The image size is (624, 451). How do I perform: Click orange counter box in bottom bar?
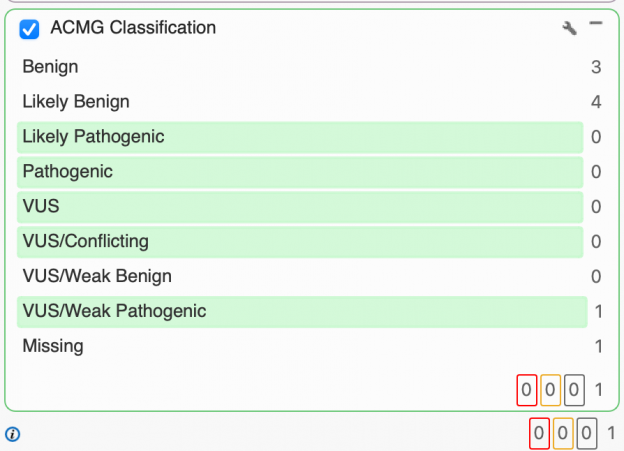(x=563, y=434)
